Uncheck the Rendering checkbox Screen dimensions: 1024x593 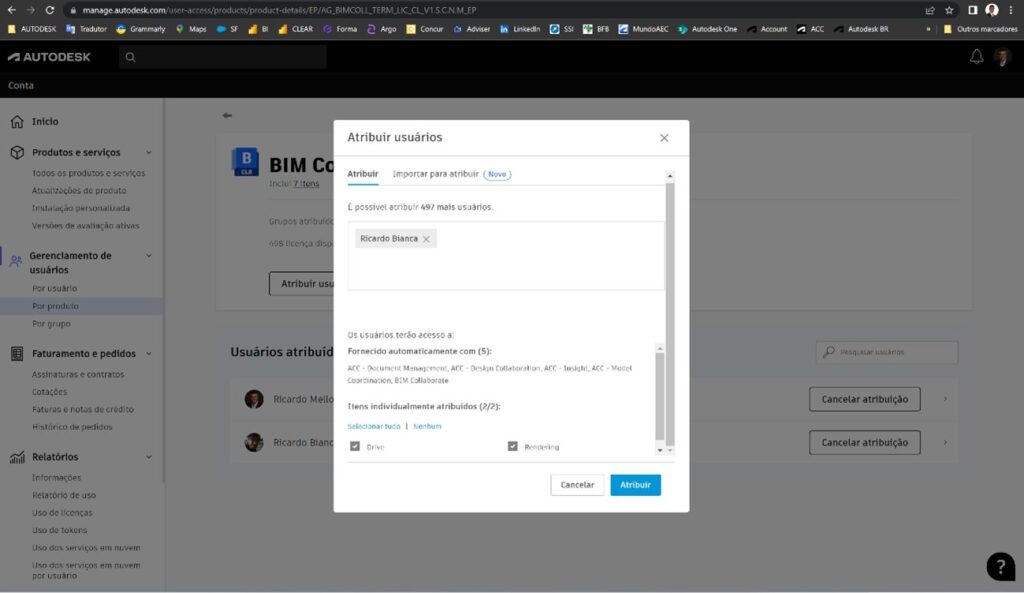pos(513,446)
